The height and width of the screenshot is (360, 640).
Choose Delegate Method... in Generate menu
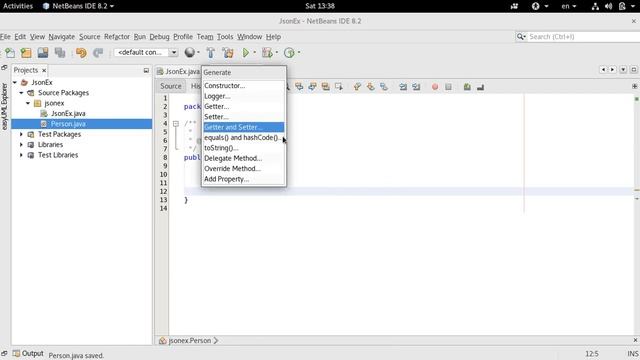[244, 158]
